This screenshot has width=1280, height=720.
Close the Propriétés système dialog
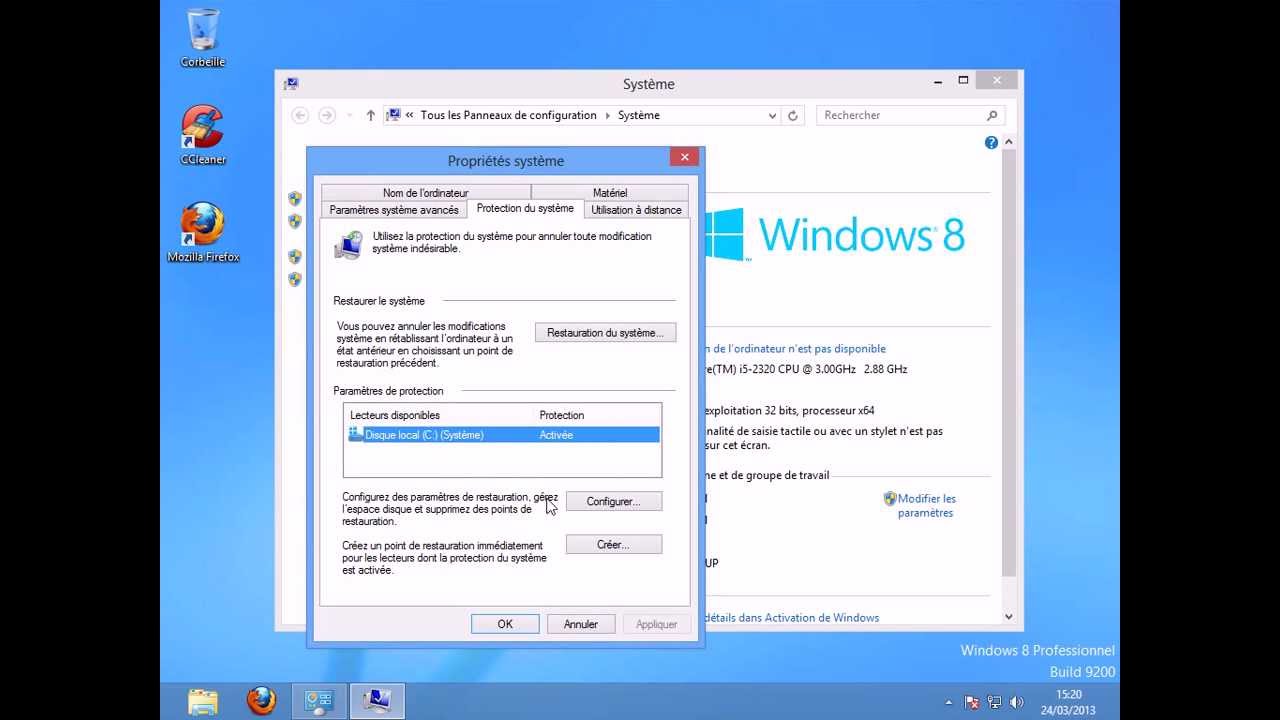(x=684, y=157)
